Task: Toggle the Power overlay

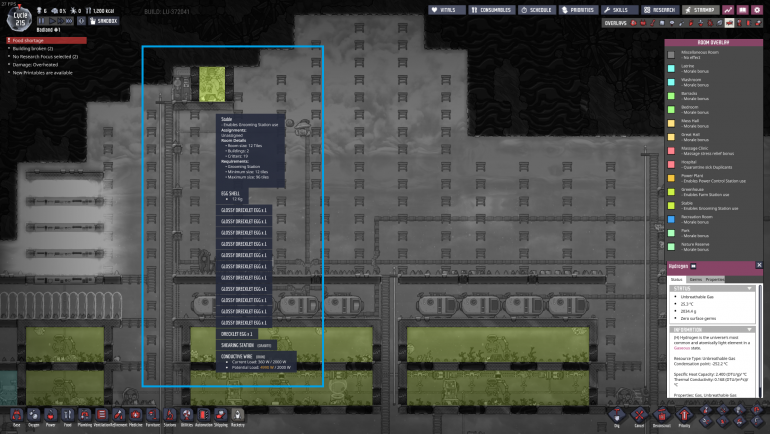Action: click(643, 23)
